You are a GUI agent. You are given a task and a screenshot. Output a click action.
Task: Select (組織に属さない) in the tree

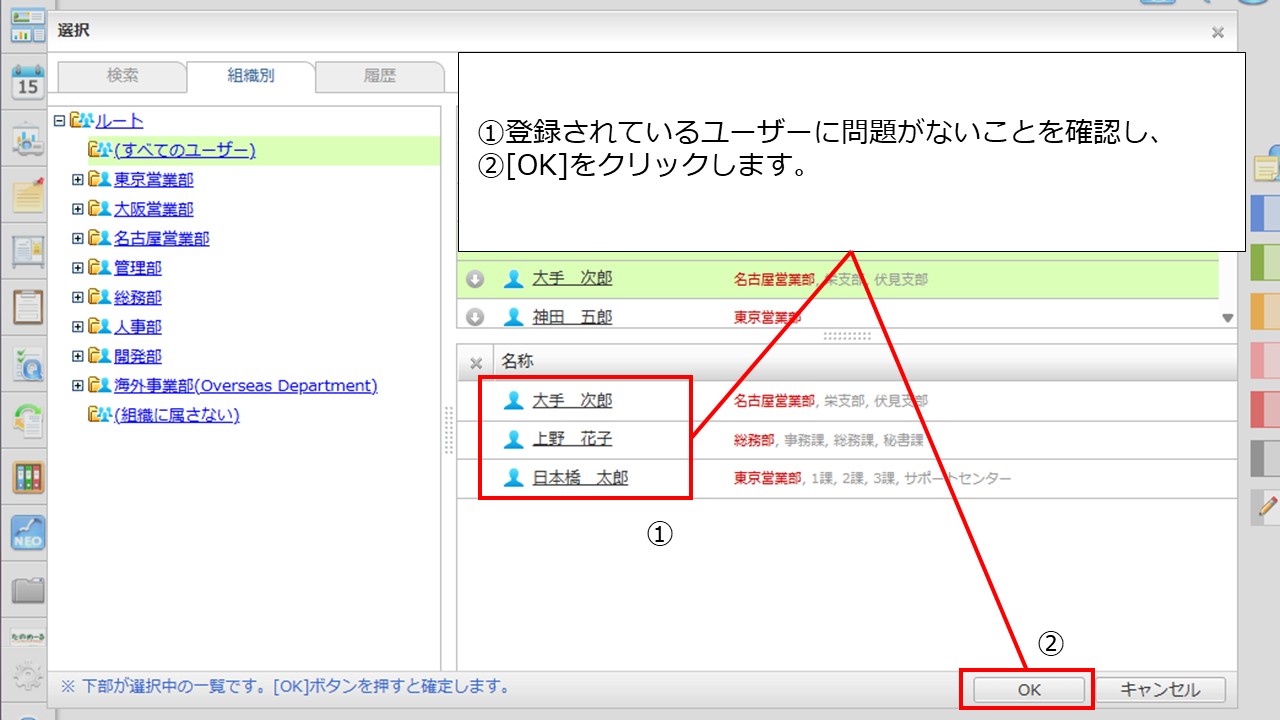pos(176,415)
